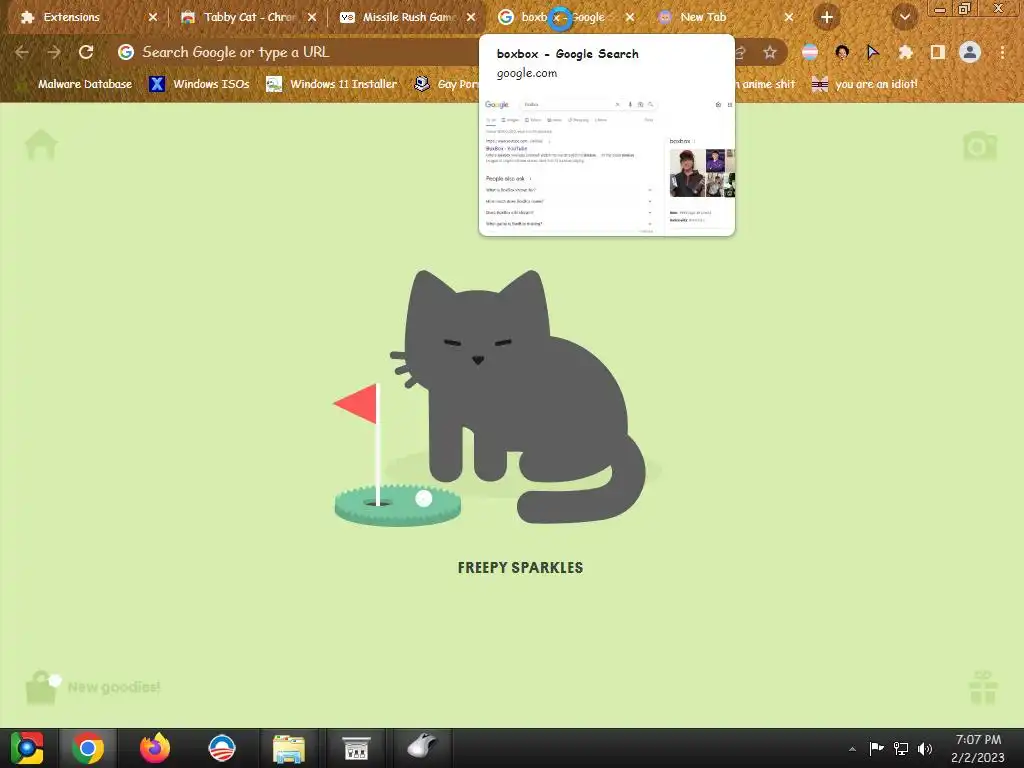Open the Action Center flag icon
The height and width of the screenshot is (768, 1024).
876,748
